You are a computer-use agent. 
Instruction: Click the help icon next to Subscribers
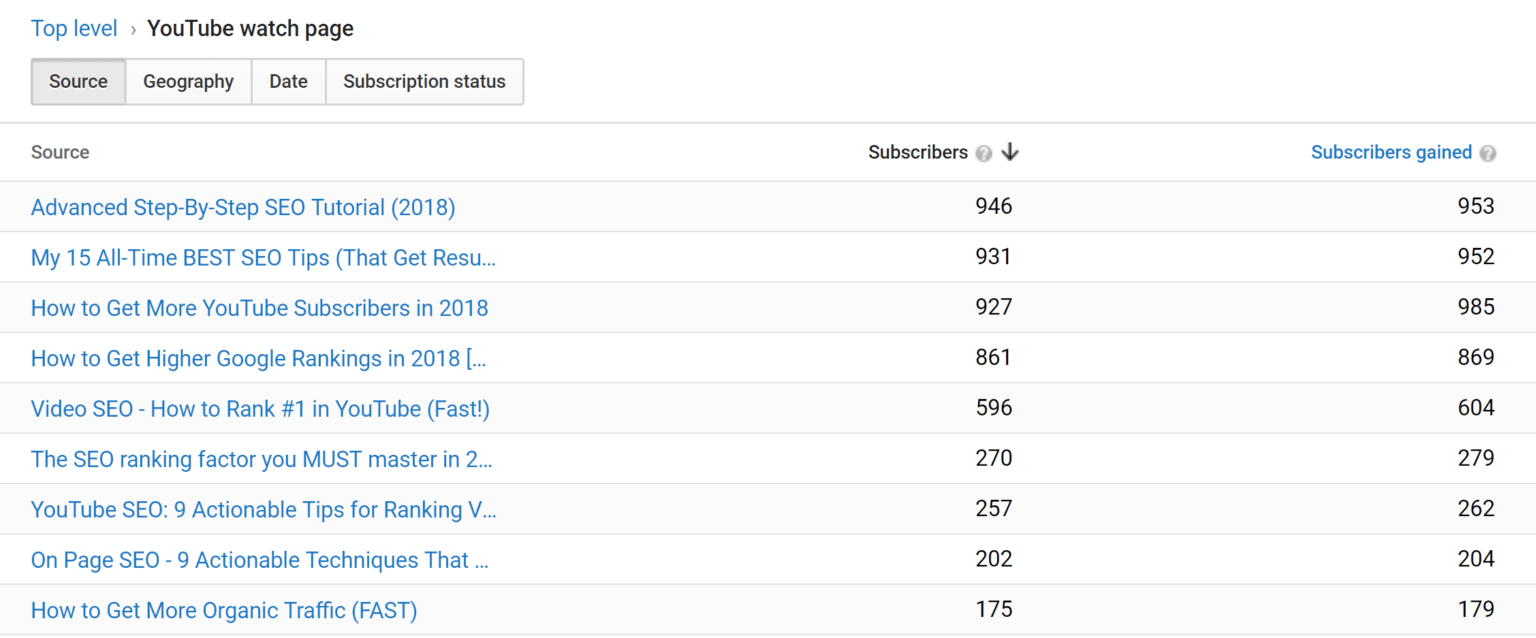[984, 153]
